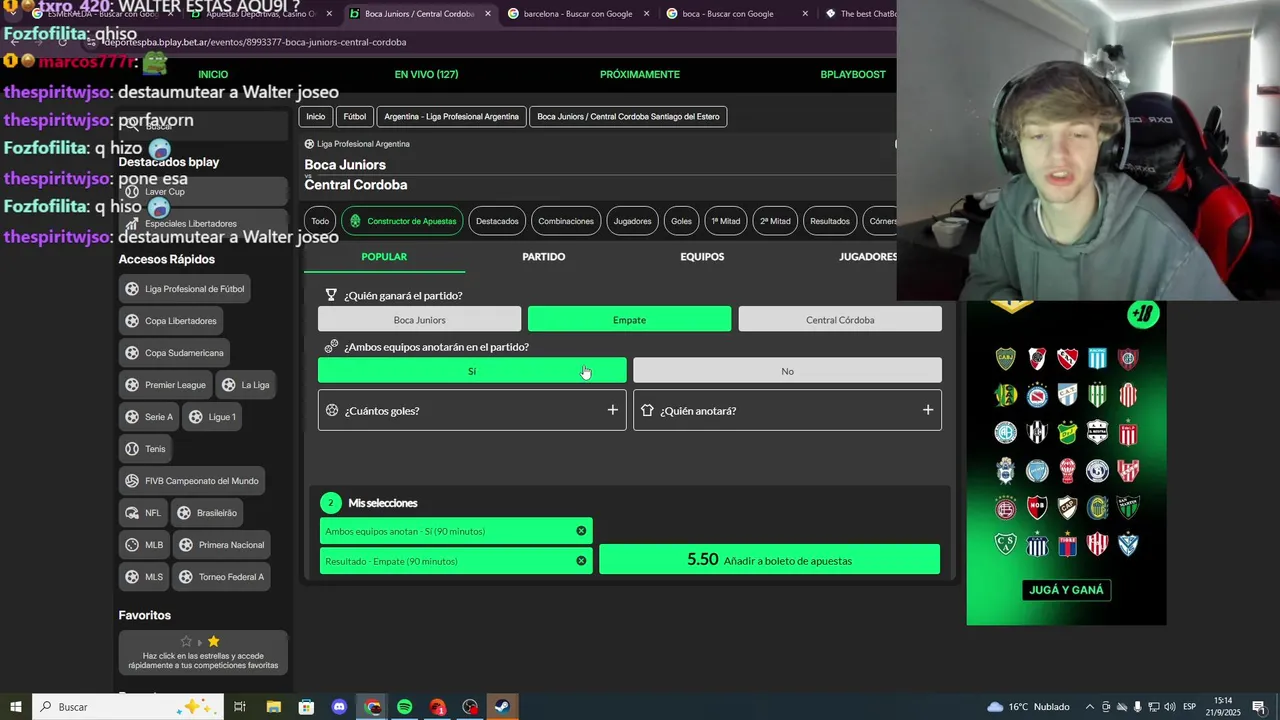
Task: Click the baseball icon beside MLB
Action: pos(132,545)
